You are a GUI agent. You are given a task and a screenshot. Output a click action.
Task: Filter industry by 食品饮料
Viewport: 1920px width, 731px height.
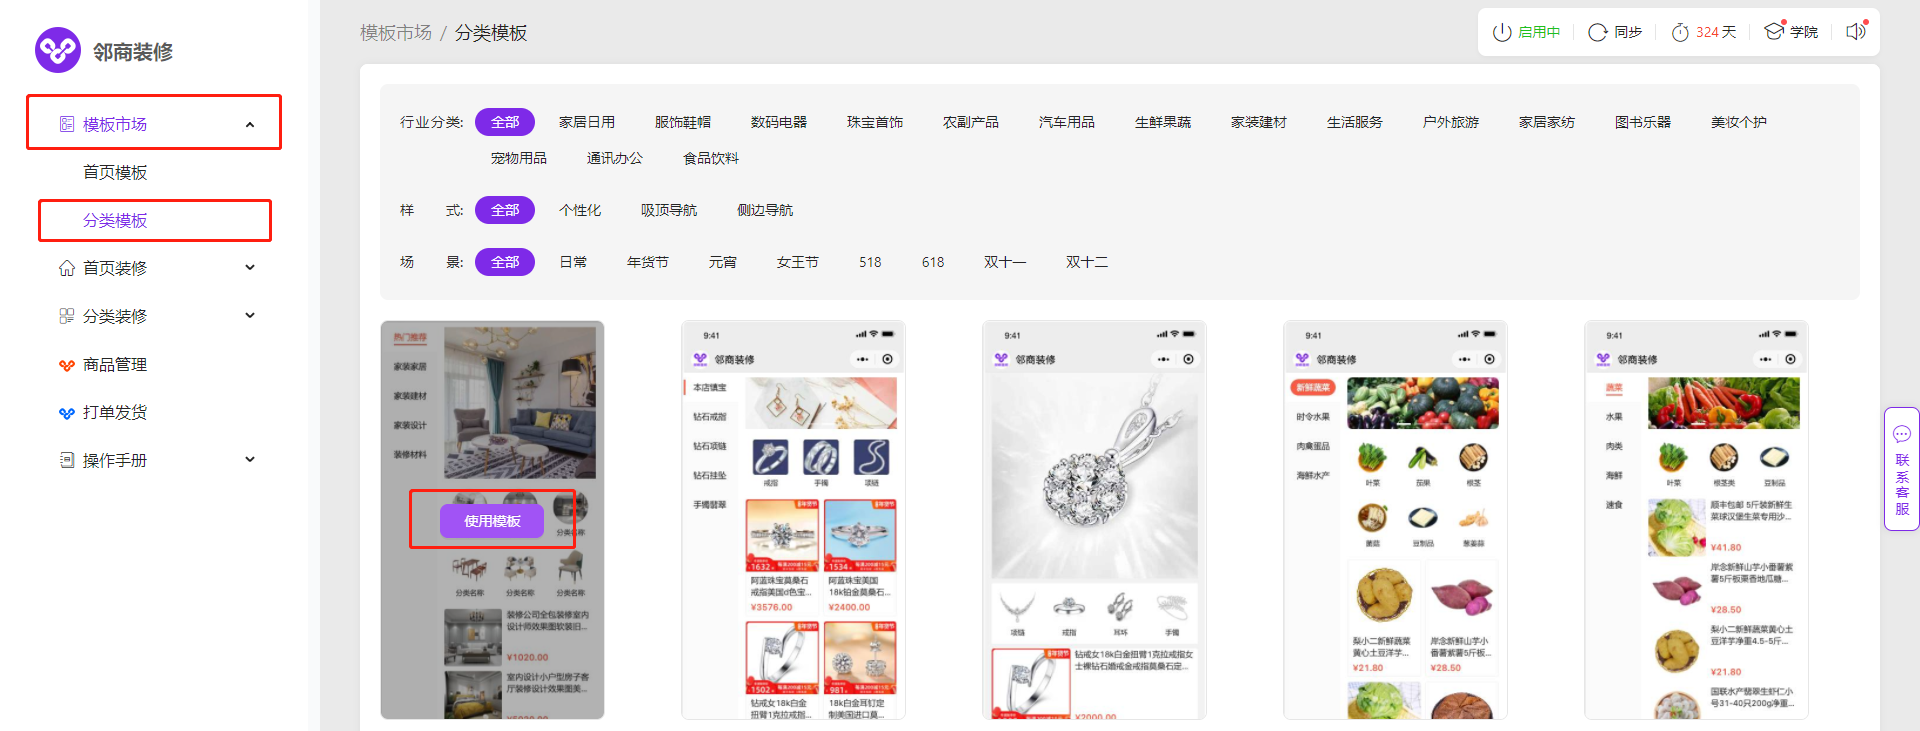pyautogui.click(x=711, y=158)
